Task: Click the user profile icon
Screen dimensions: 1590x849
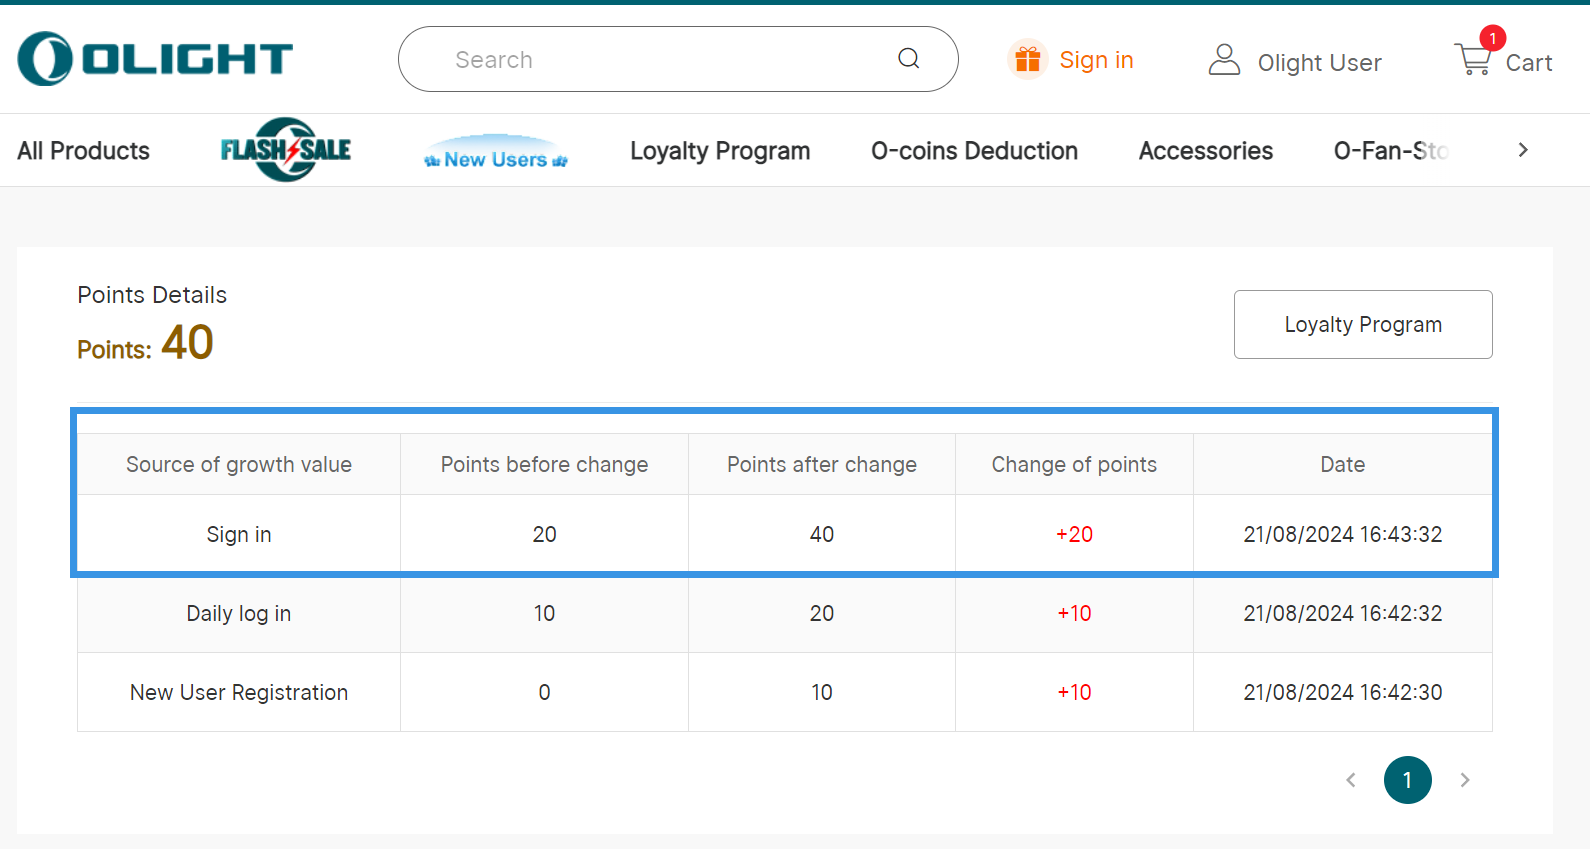Action: pyautogui.click(x=1224, y=60)
